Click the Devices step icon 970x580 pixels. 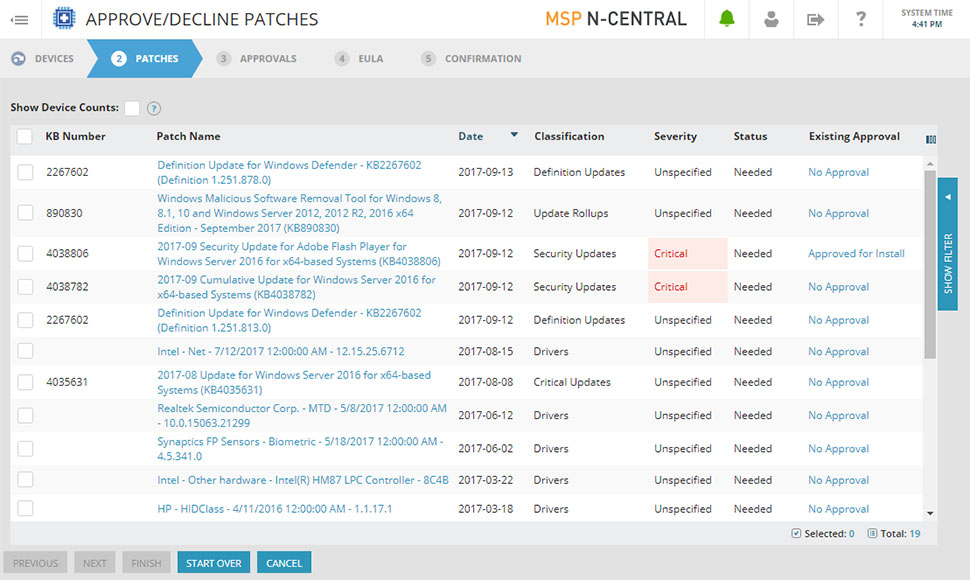[19, 59]
